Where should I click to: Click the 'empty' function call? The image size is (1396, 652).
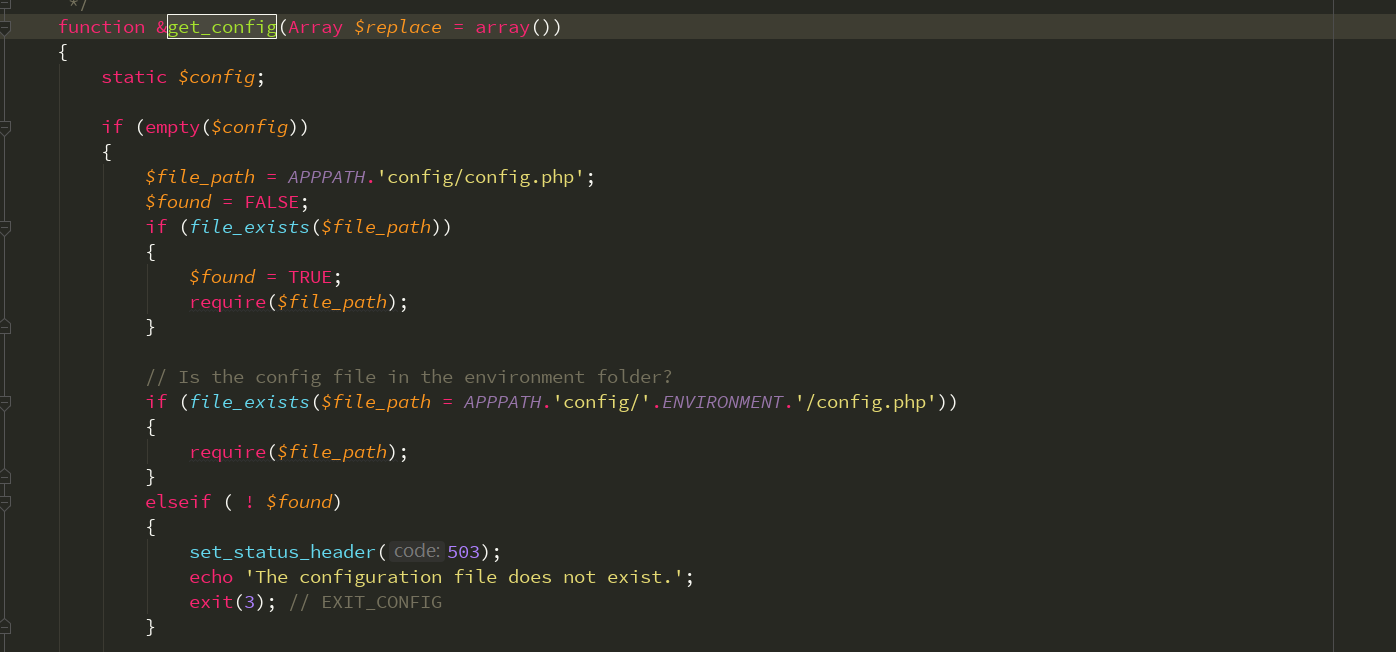coord(173,127)
